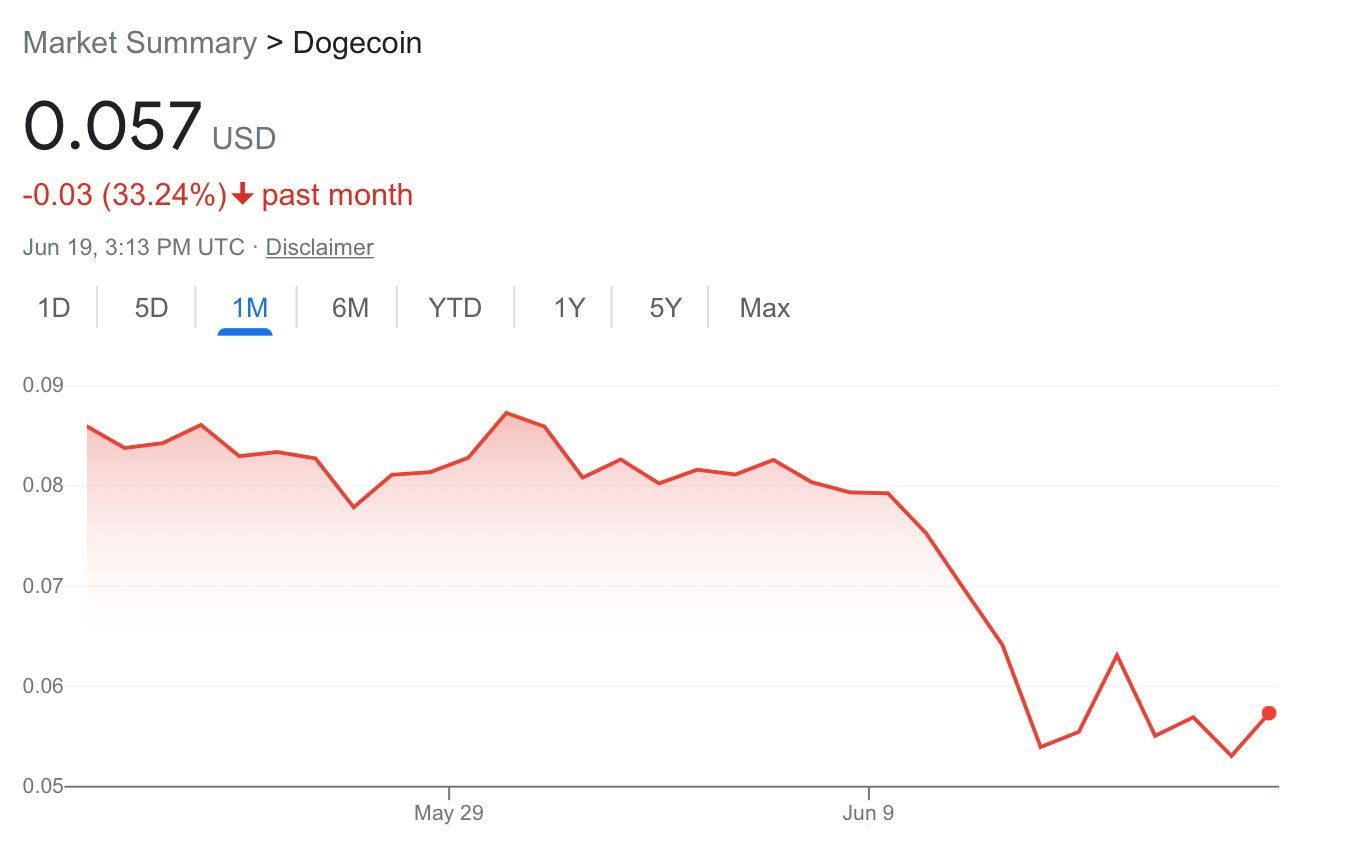This screenshot has width=1363, height=846.
Task: Click the 0.057 price value
Action: coord(113,127)
